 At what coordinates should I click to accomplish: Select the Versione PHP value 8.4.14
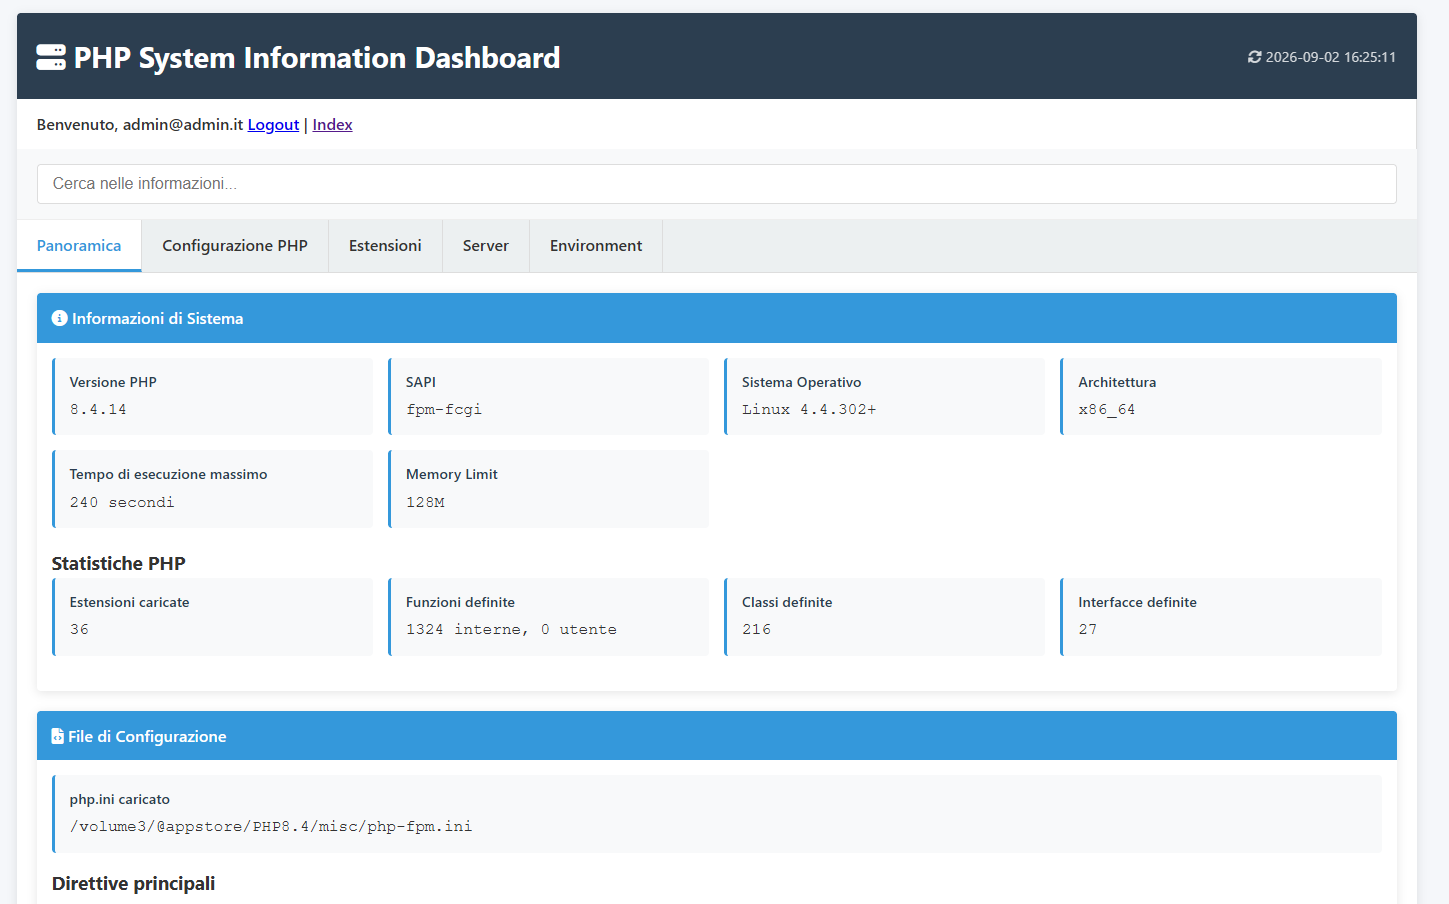[98, 410]
